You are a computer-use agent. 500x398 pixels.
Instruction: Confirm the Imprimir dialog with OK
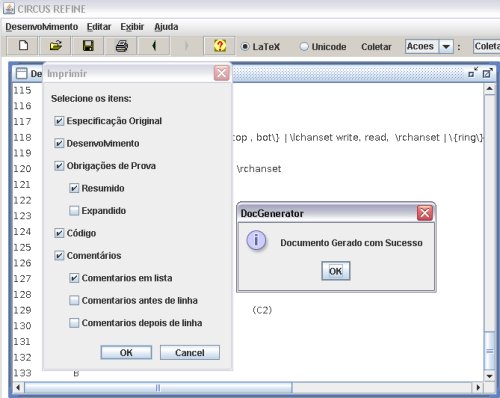tap(126, 352)
